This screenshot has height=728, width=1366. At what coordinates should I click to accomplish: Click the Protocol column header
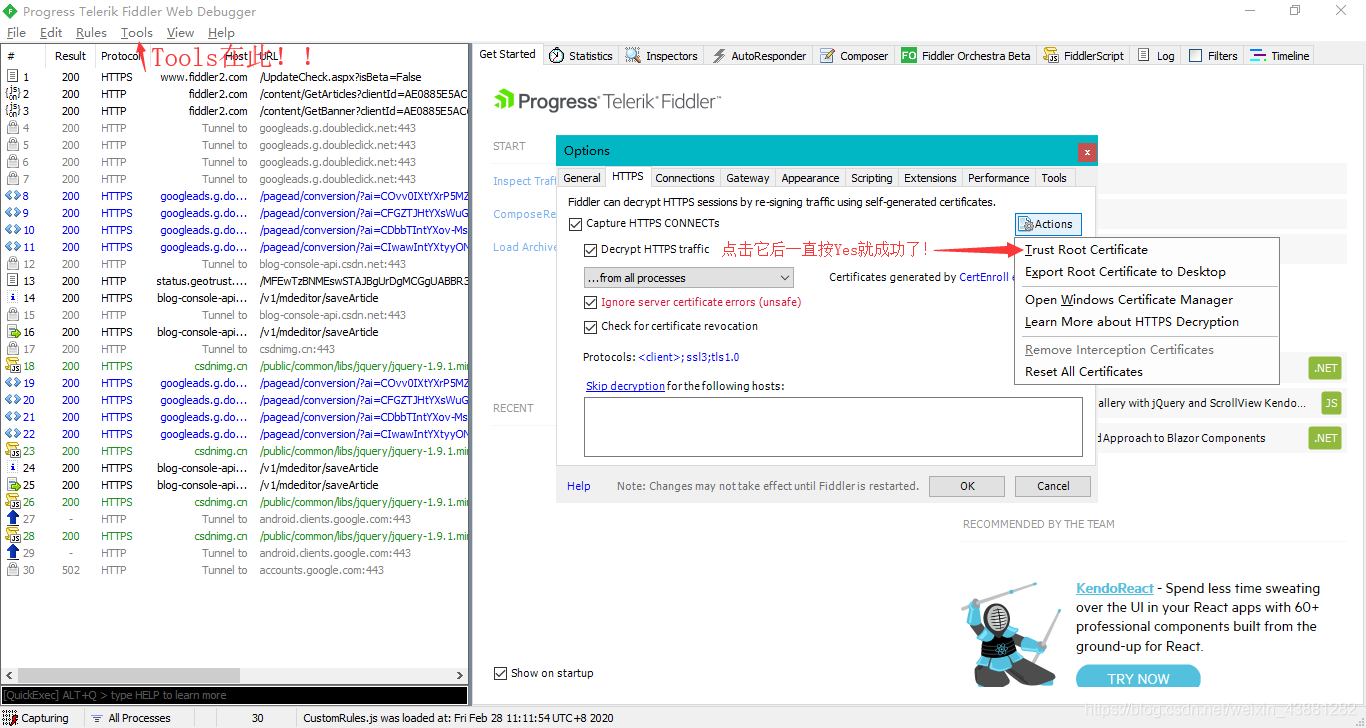(121, 56)
